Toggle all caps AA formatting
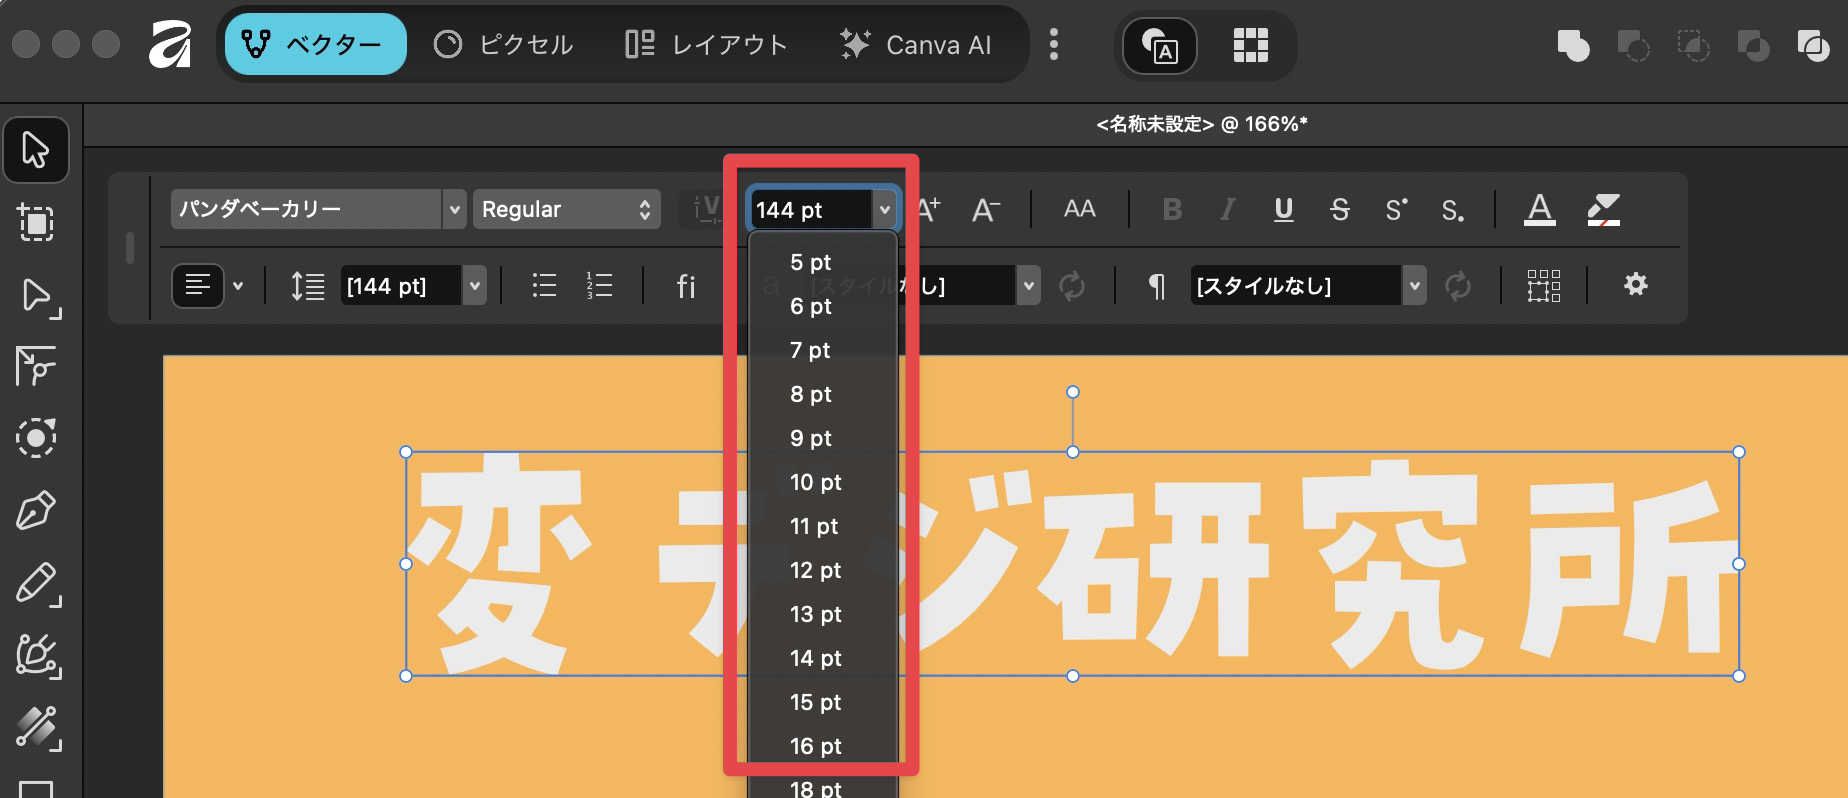This screenshot has height=798, width=1848. pos(1079,209)
